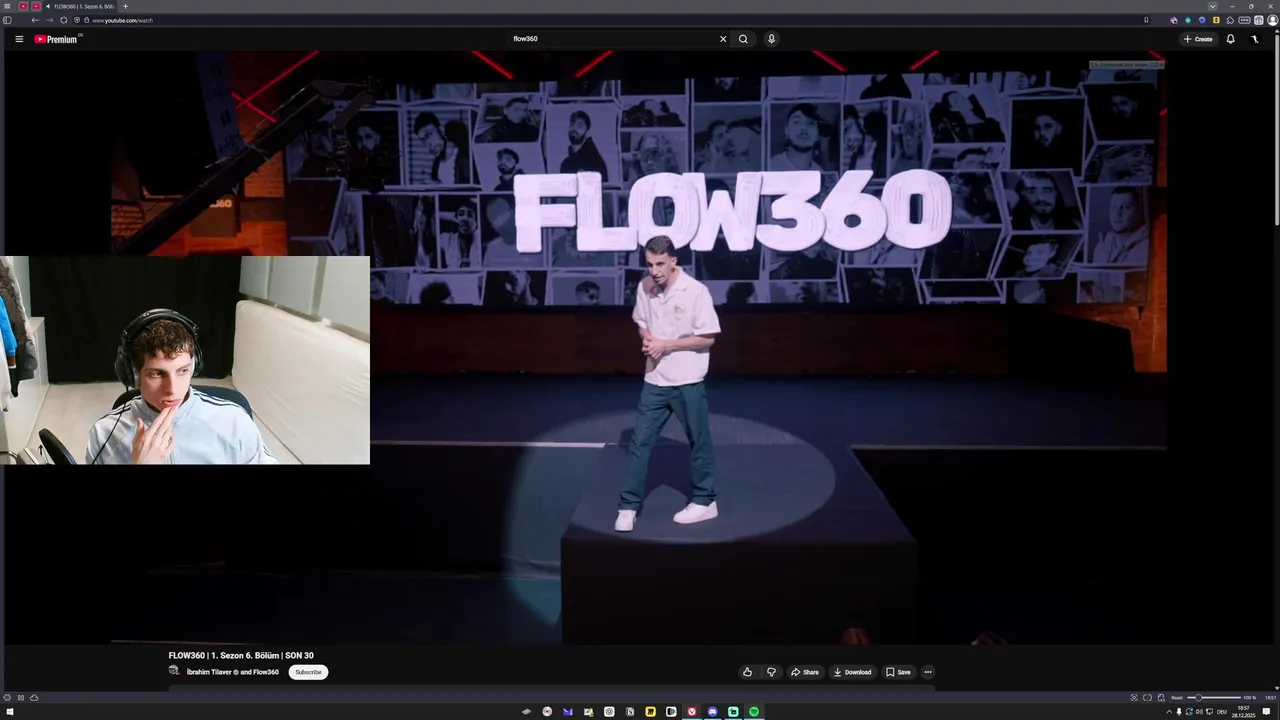Open the tracker shield icon
This screenshot has height=720, width=1280.
point(77,20)
